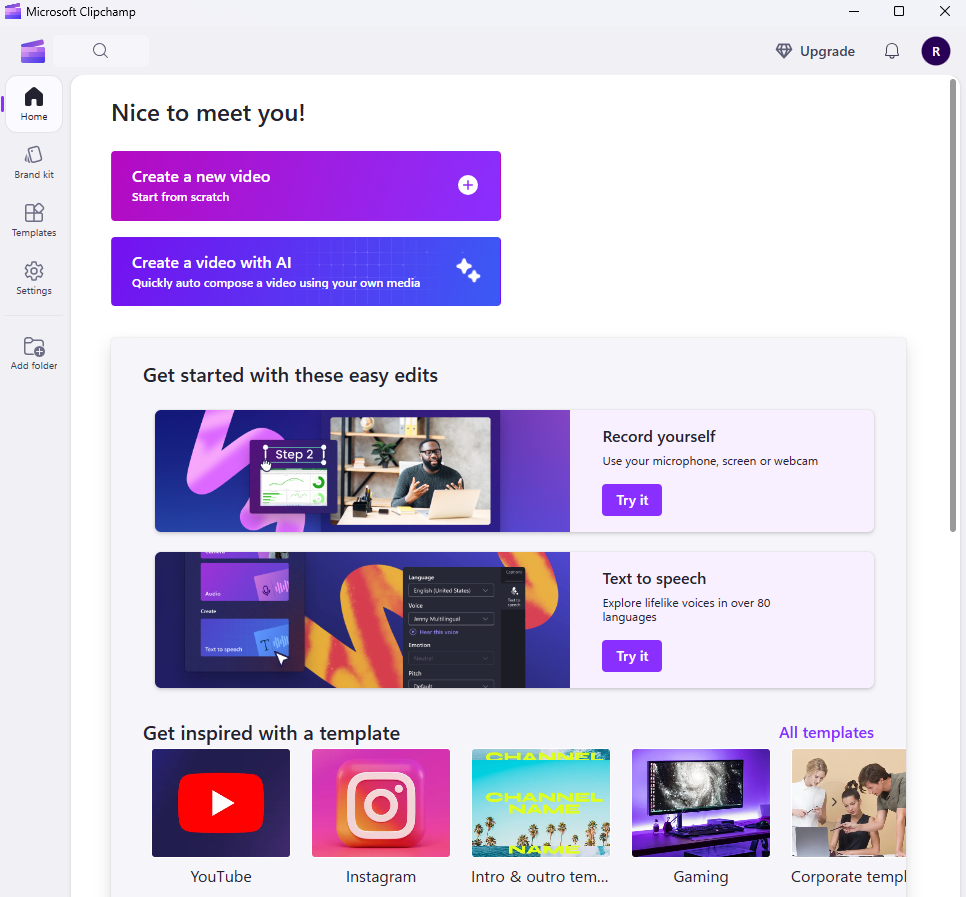
Task: Open the Record yourself preview image
Action: pos(362,471)
